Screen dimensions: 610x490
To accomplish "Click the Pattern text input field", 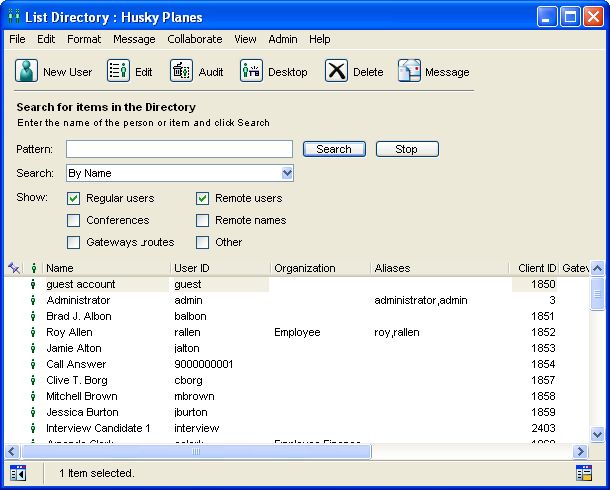I will [x=179, y=149].
